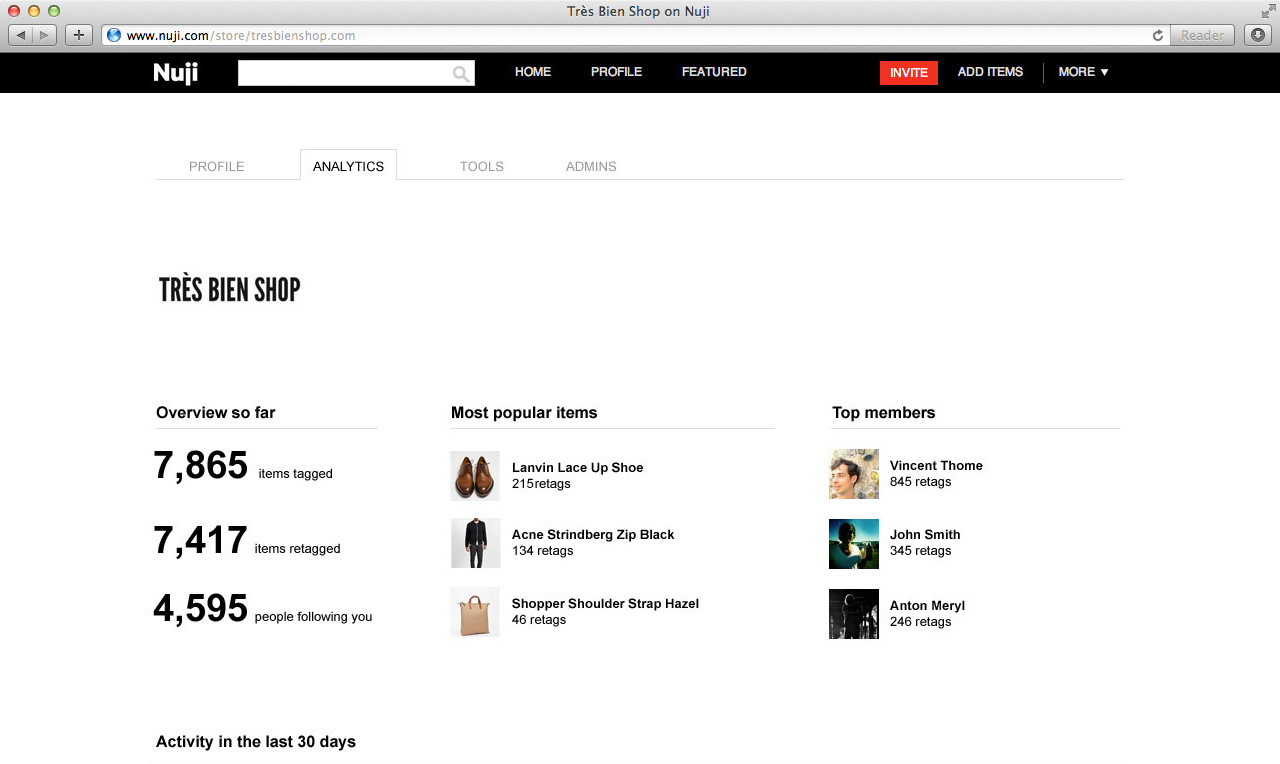The height and width of the screenshot is (764, 1280).
Task: Click the Lanvin Lace Up Shoe title
Action: click(578, 467)
